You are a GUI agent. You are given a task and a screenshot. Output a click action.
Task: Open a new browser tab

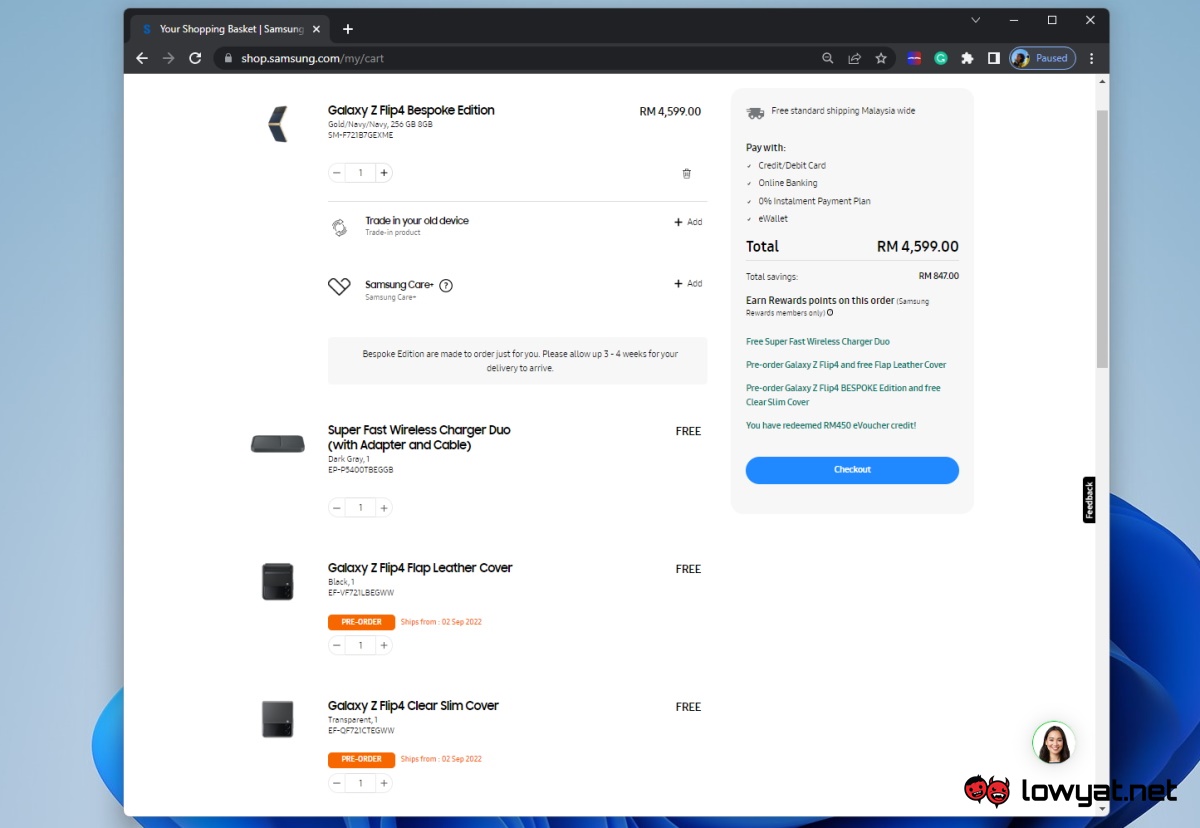348,29
